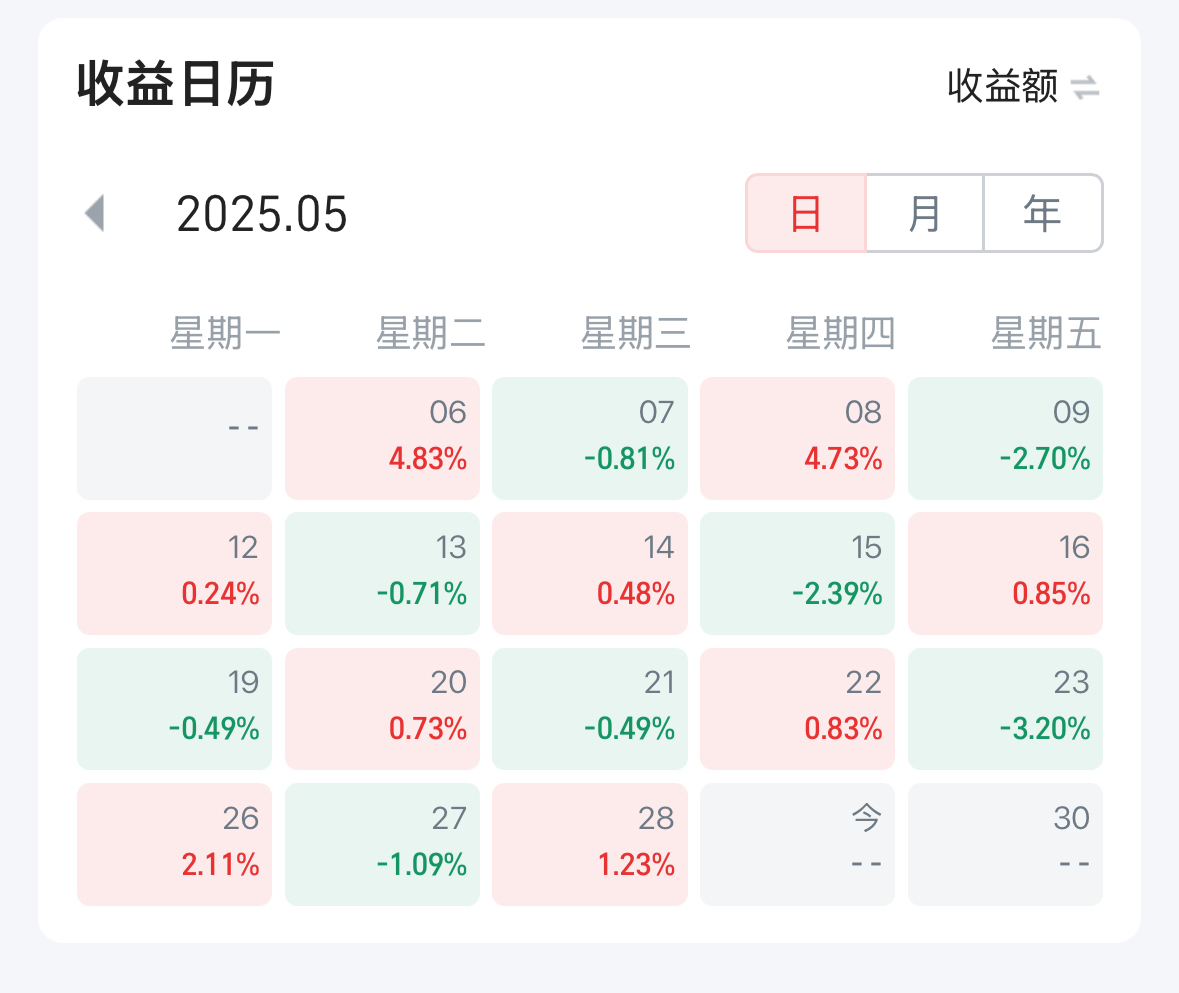This screenshot has width=1179, height=993.
Task: Tap day 23 showing -3.20%
Action: point(1005,709)
